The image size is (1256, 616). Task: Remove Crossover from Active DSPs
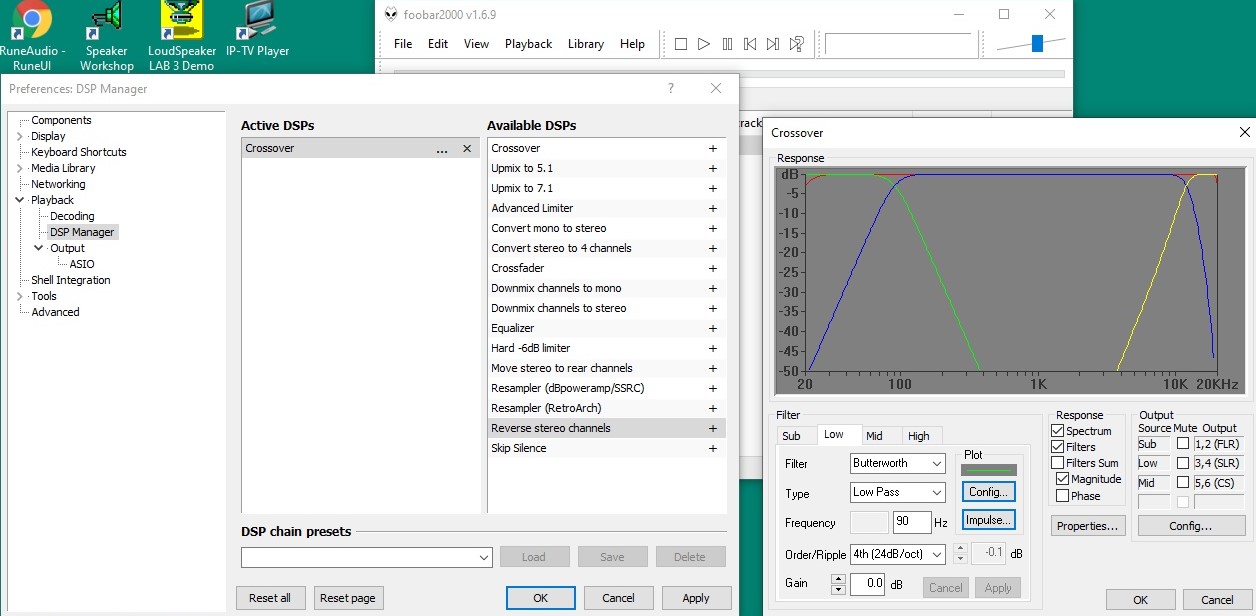(467, 149)
